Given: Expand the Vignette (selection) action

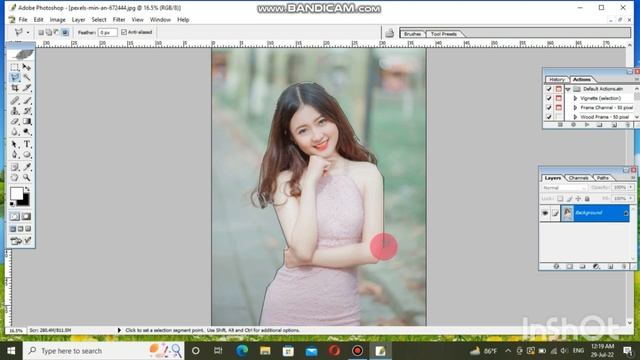Looking at the screenshot, I should [575, 98].
